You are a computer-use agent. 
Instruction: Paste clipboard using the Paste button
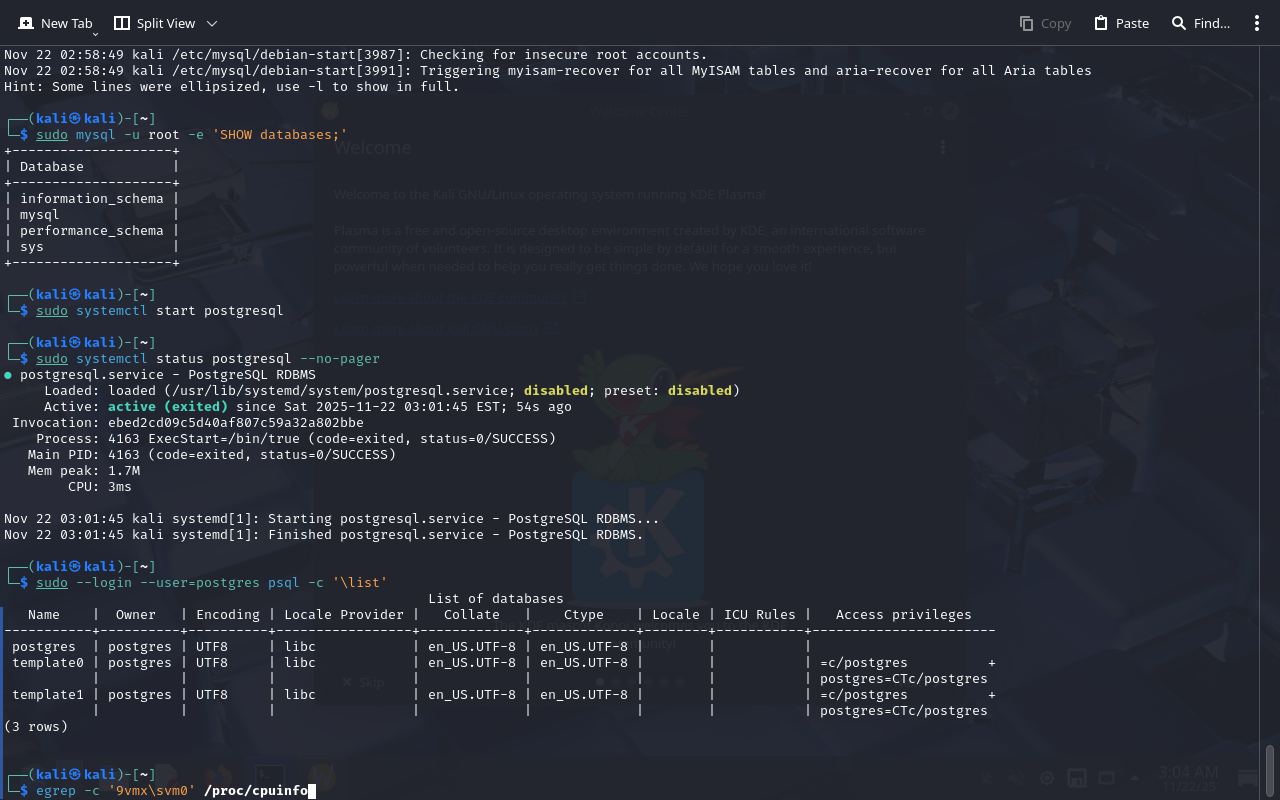pos(1121,23)
